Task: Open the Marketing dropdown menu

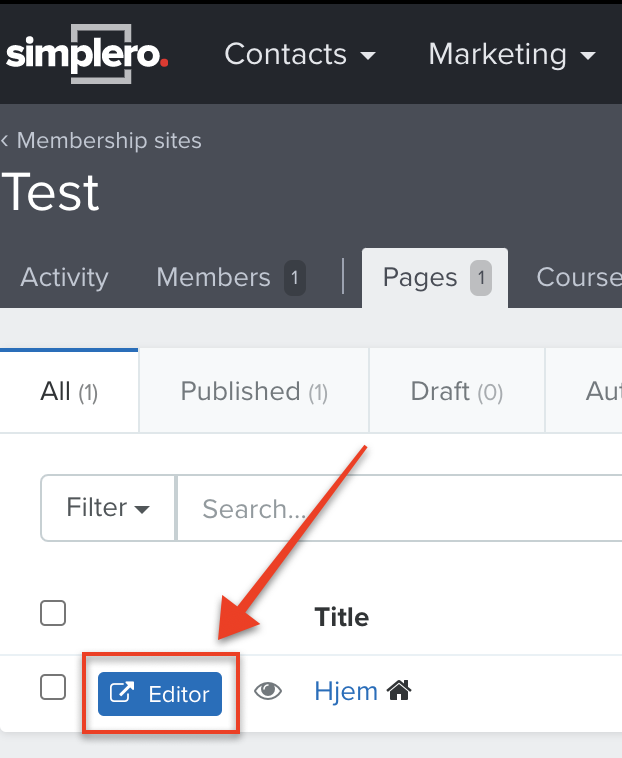Action: click(512, 54)
